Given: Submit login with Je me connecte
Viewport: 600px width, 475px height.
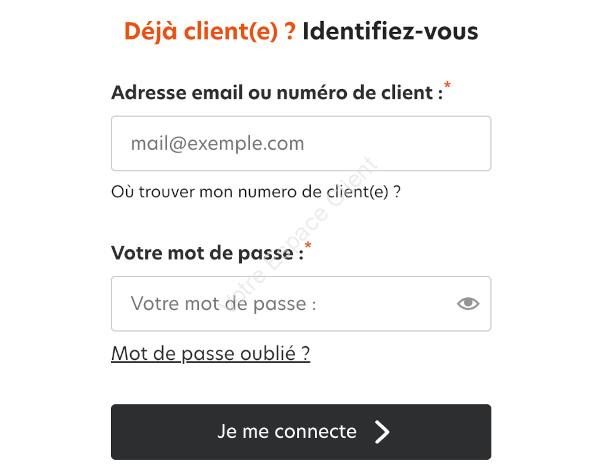Looking at the screenshot, I should 301,432.
